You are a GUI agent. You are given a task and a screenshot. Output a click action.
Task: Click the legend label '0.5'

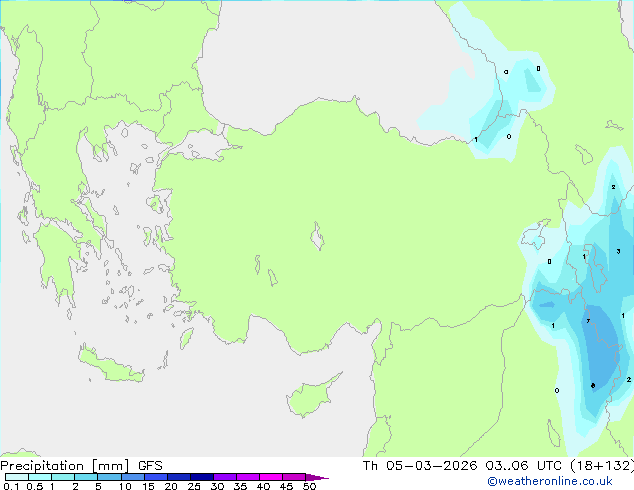[35, 486]
